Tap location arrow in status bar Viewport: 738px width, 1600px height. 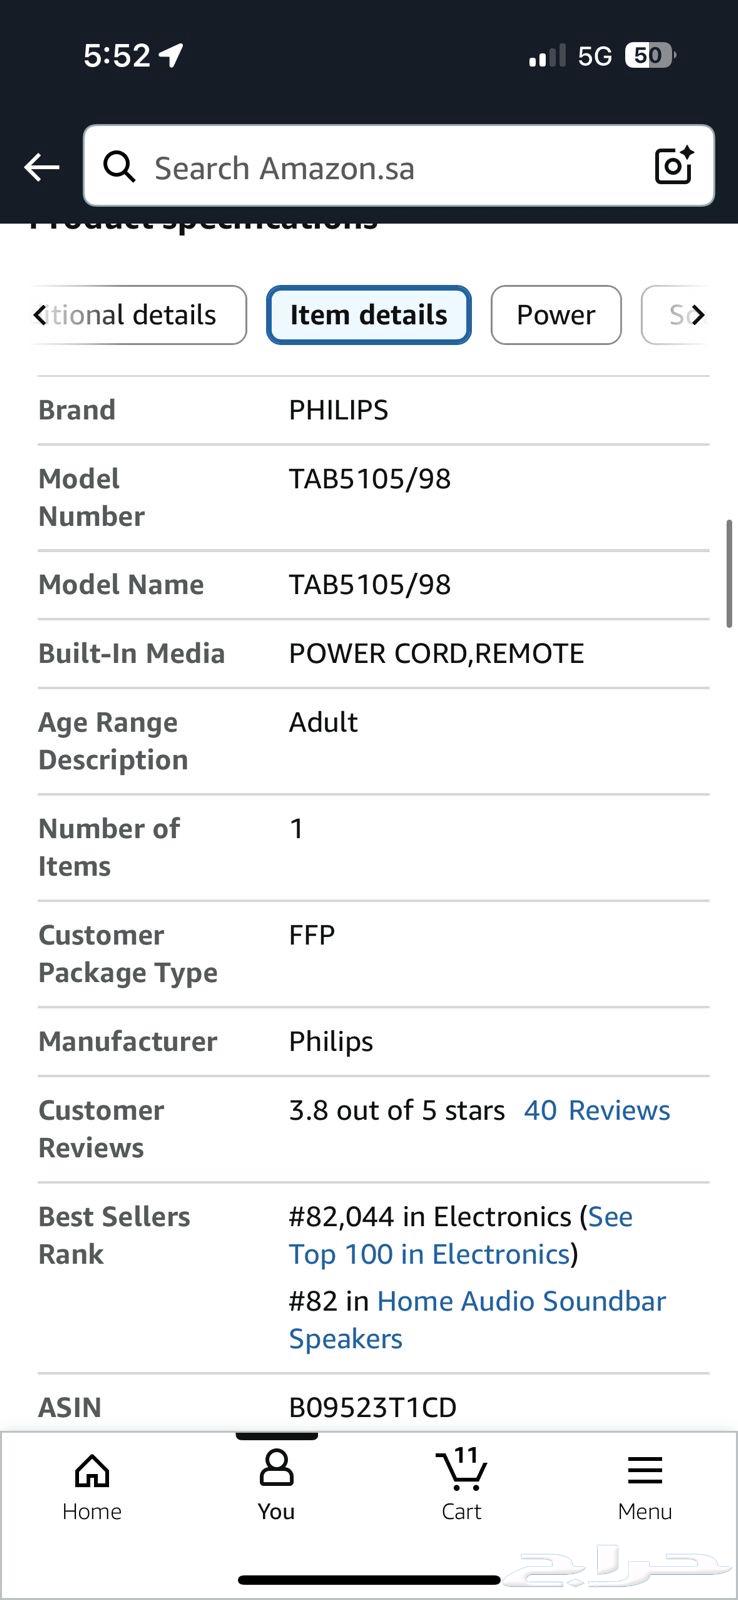tap(171, 55)
